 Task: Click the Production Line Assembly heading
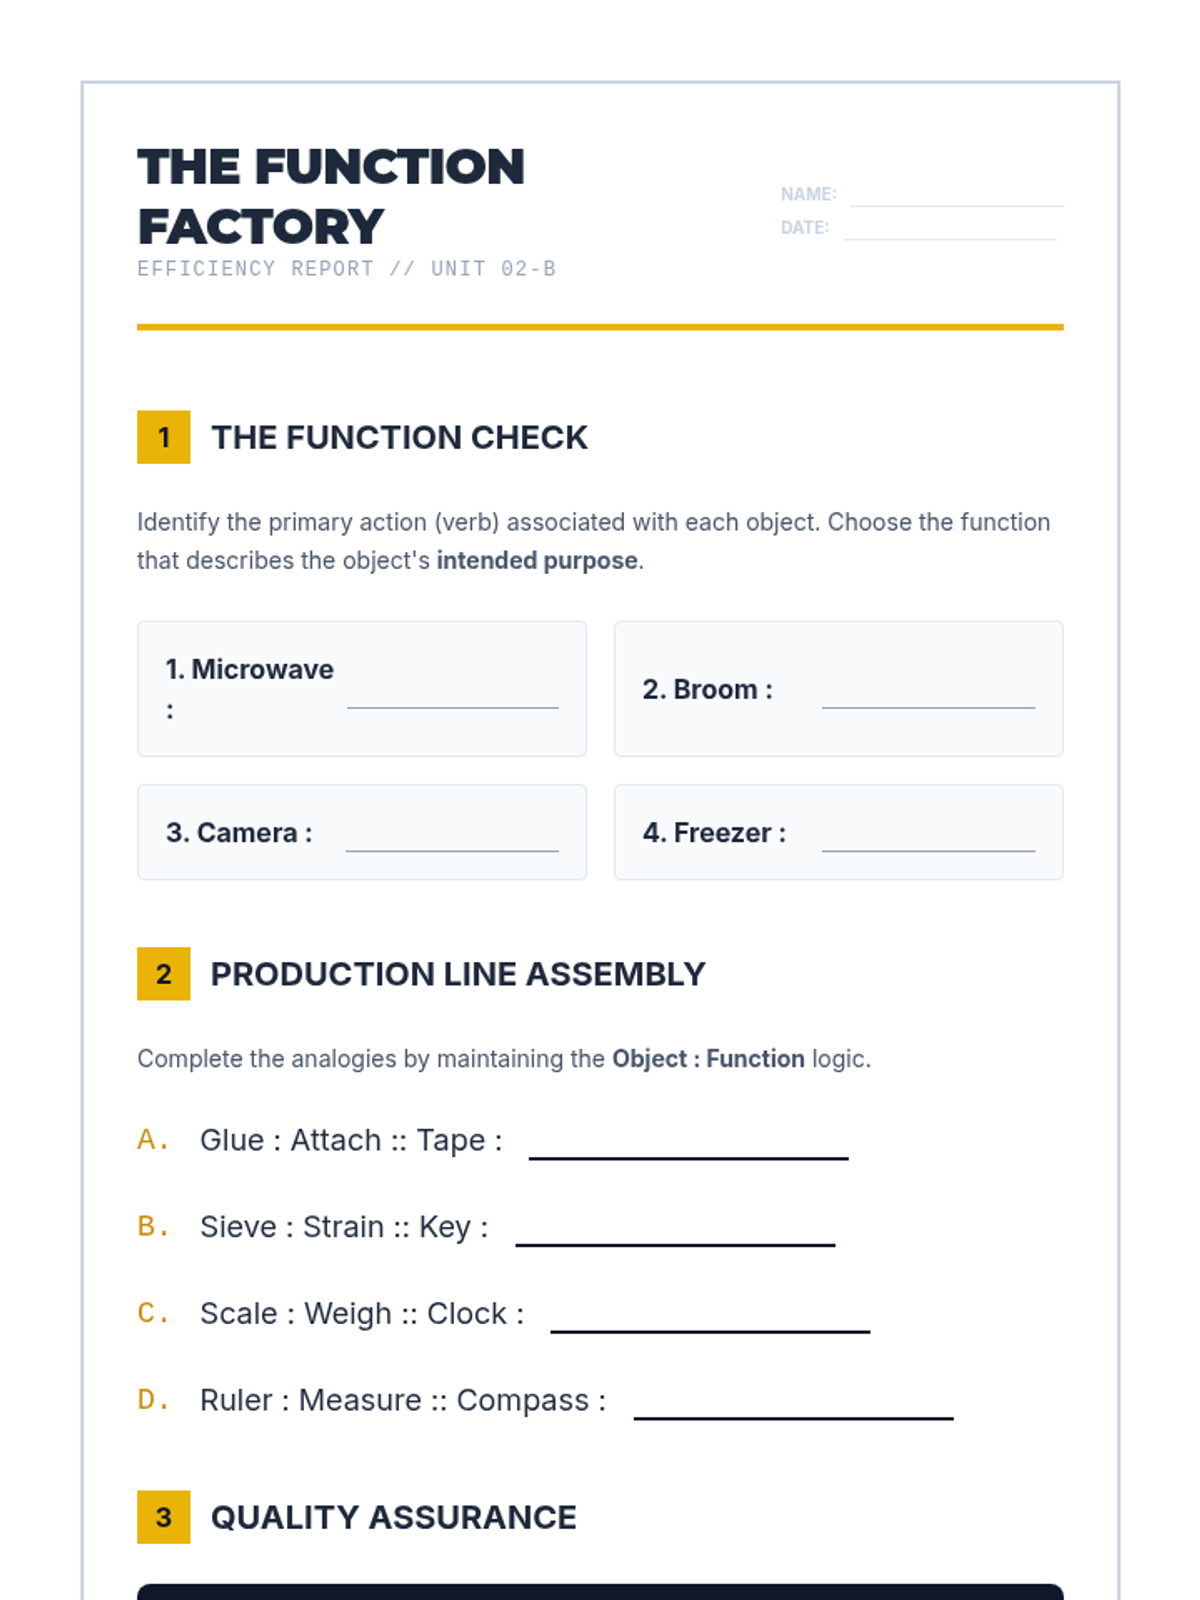[458, 974]
